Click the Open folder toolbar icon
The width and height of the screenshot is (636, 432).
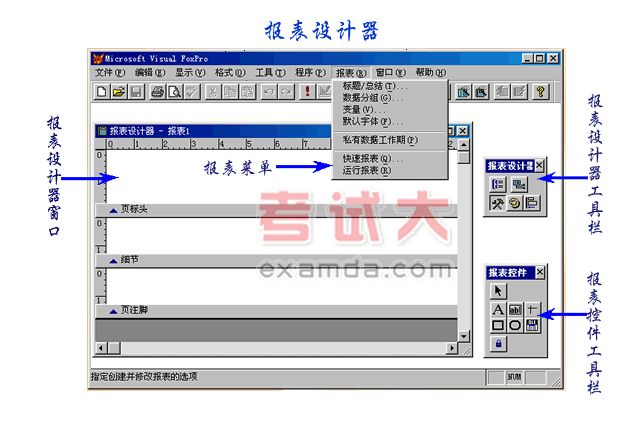click(118, 92)
